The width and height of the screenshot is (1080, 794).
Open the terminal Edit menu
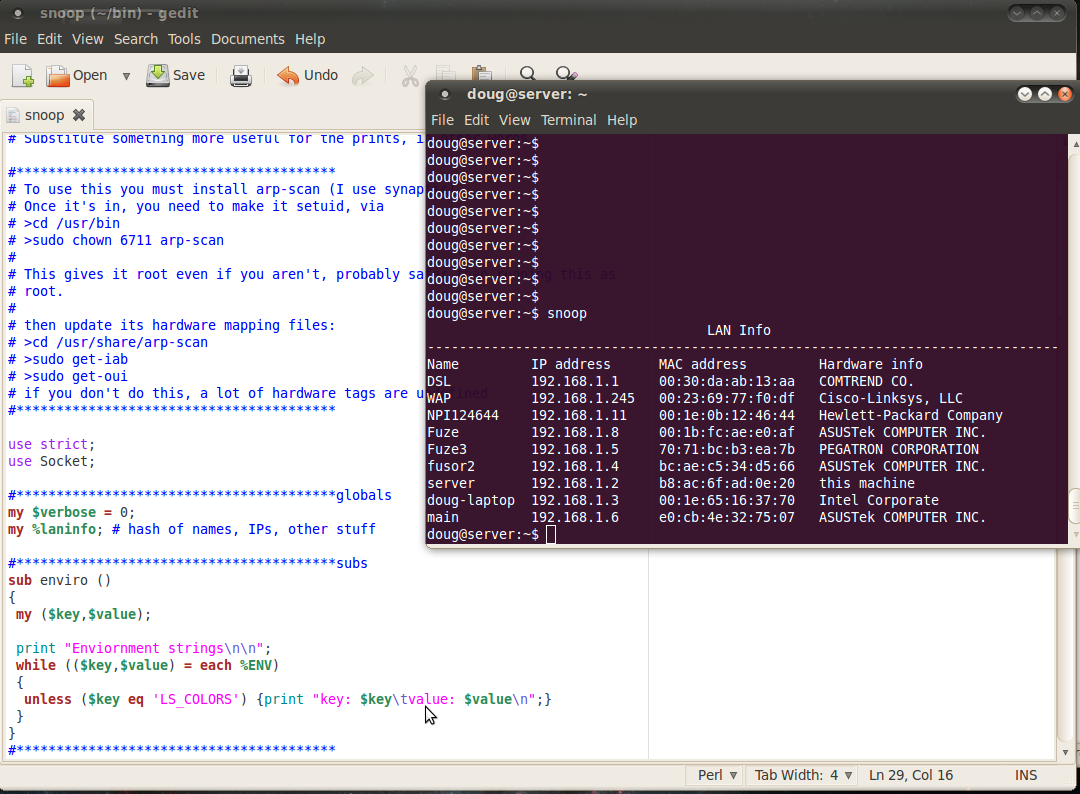476,120
